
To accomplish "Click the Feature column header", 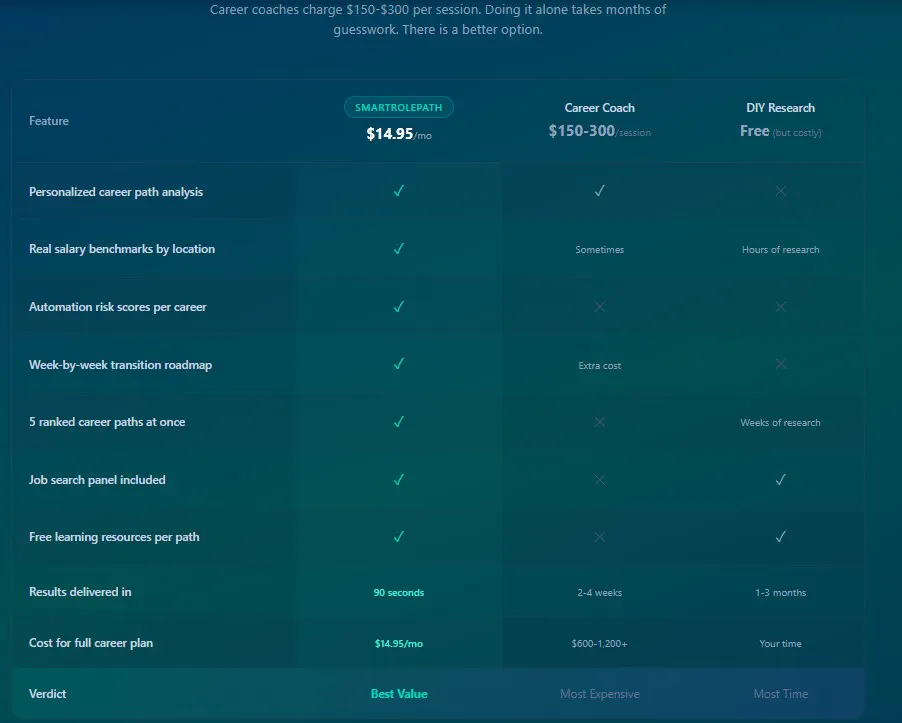I will point(49,121).
